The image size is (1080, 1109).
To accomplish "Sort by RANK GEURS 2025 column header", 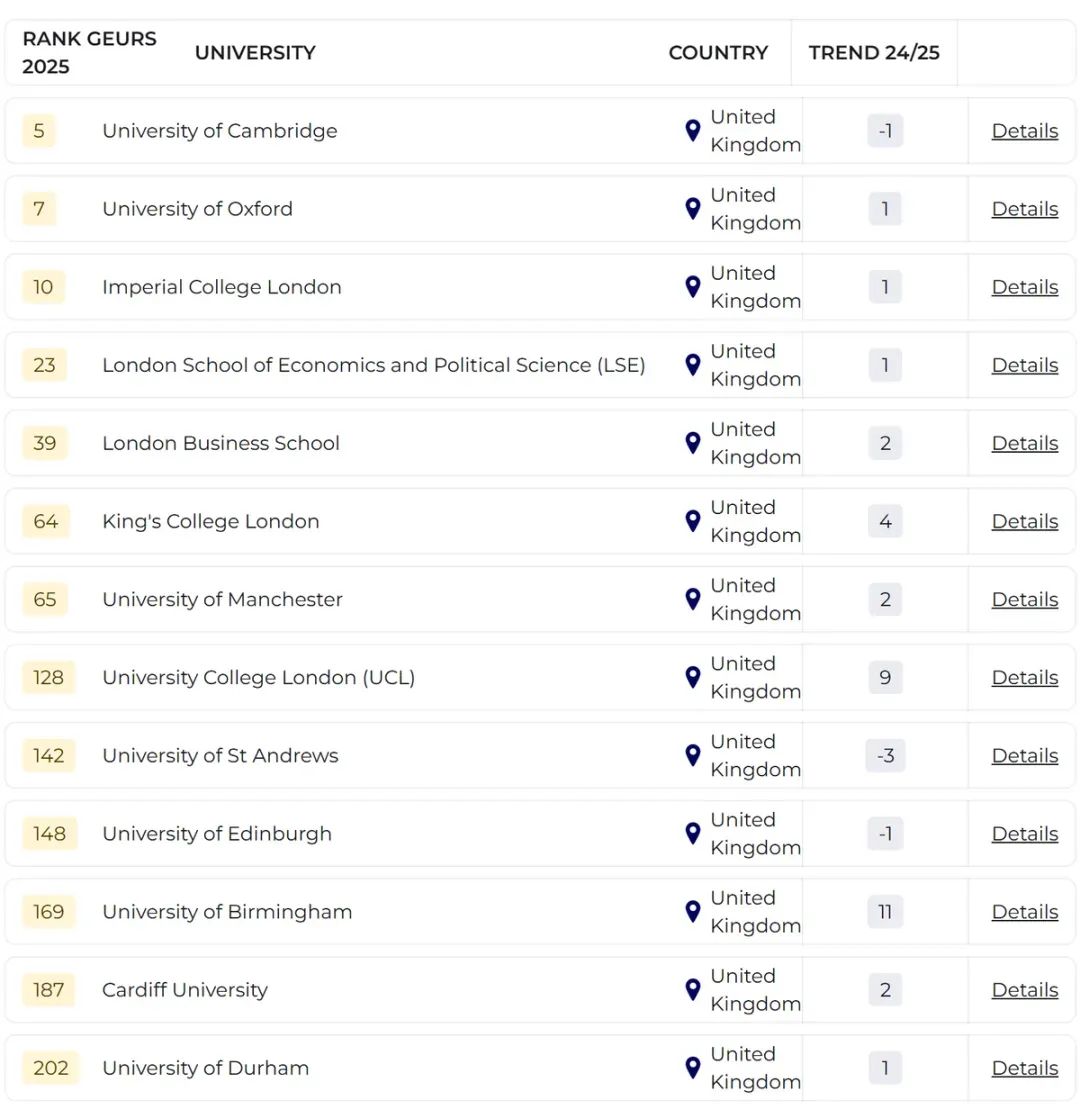I will coord(89,53).
